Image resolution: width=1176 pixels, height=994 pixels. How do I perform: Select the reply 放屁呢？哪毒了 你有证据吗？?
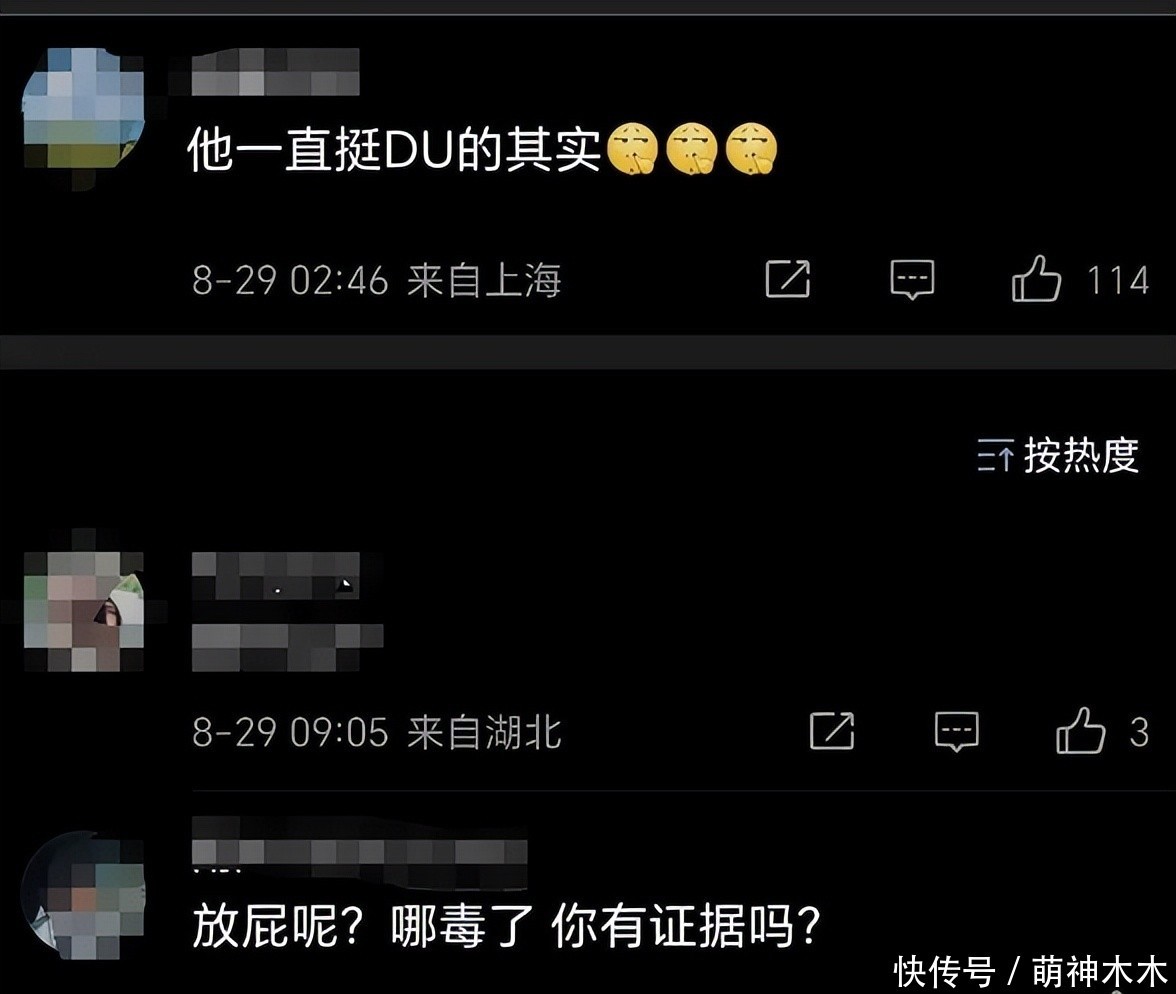click(x=507, y=926)
